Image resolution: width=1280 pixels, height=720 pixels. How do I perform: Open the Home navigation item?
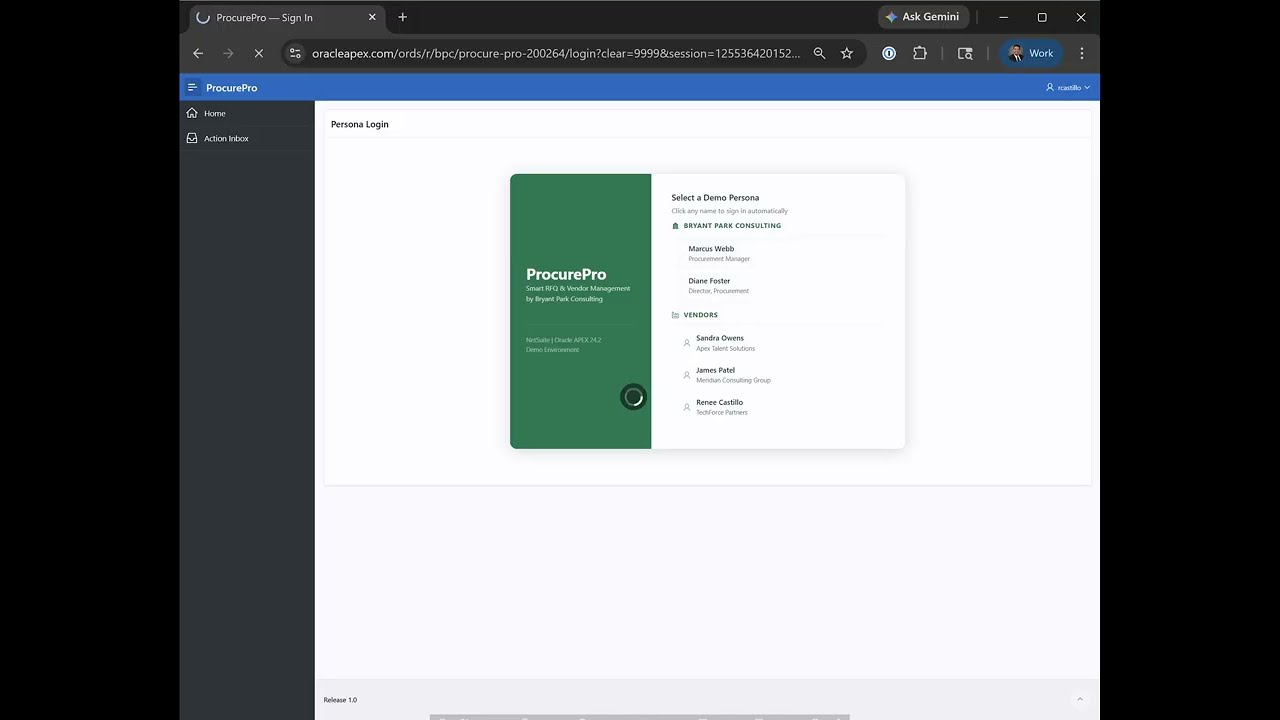click(x=247, y=113)
